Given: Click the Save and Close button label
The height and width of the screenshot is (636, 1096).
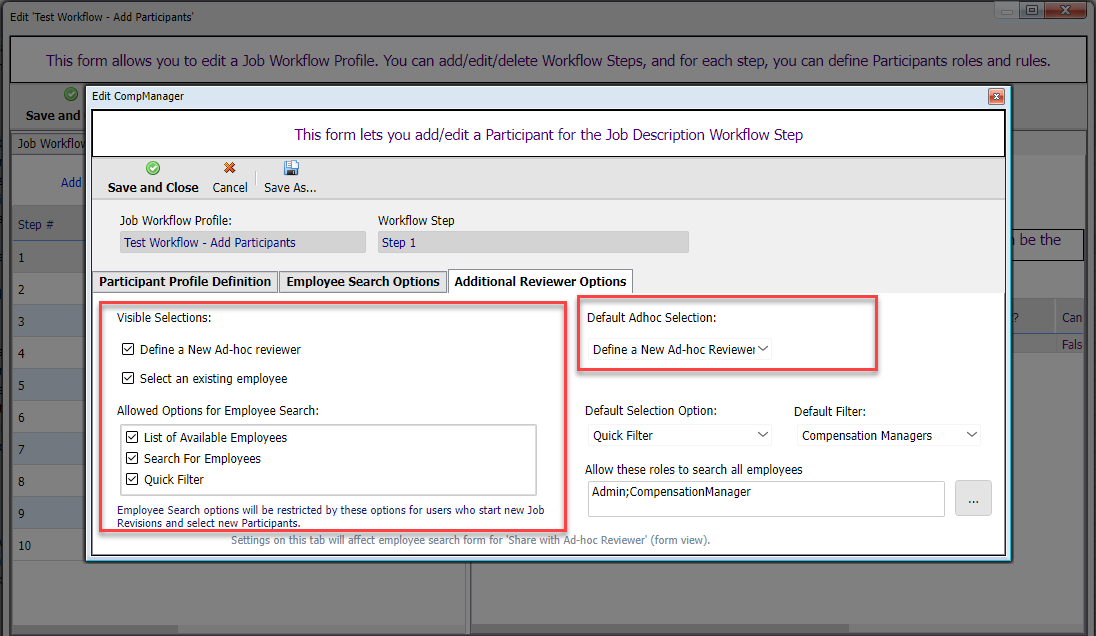Looking at the screenshot, I should coord(153,188).
